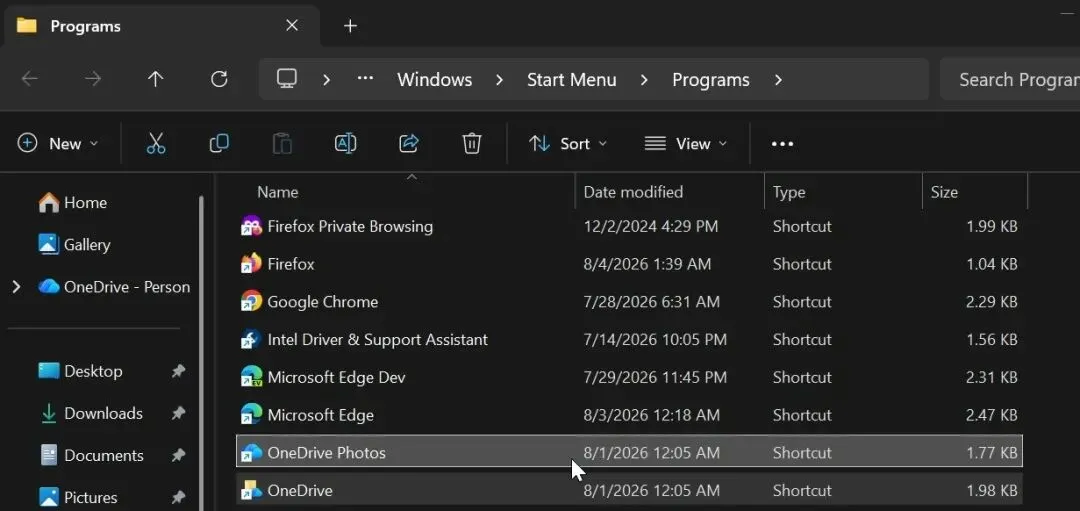Image resolution: width=1080 pixels, height=511 pixels.
Task: Click the Copy icon in toolbar
Action: pyautogui.click(x=219, y=143)
